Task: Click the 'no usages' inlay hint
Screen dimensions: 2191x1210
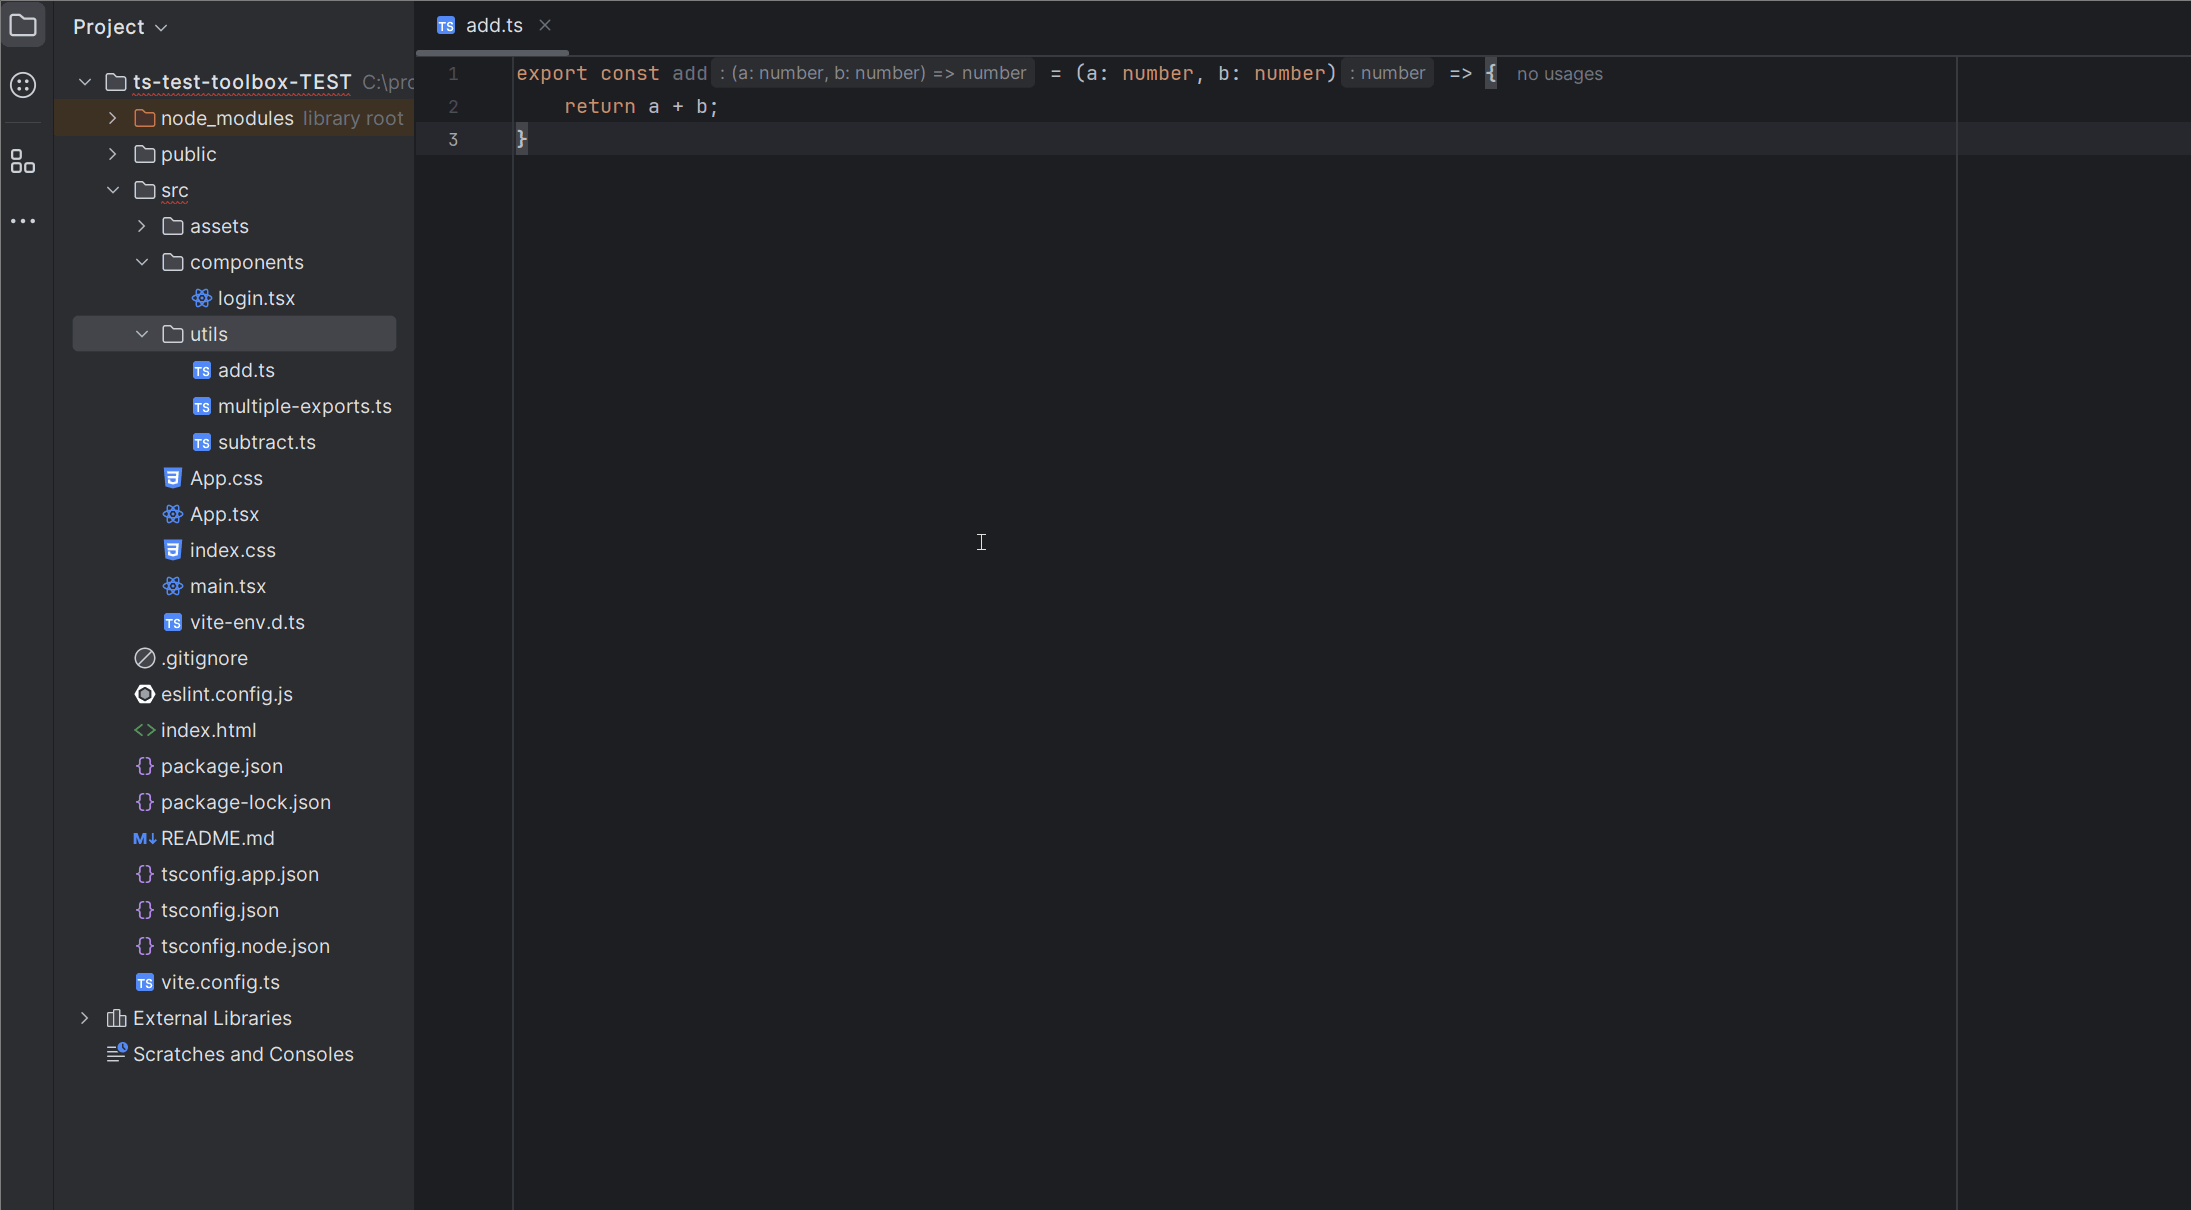Action: [1560, 74]
